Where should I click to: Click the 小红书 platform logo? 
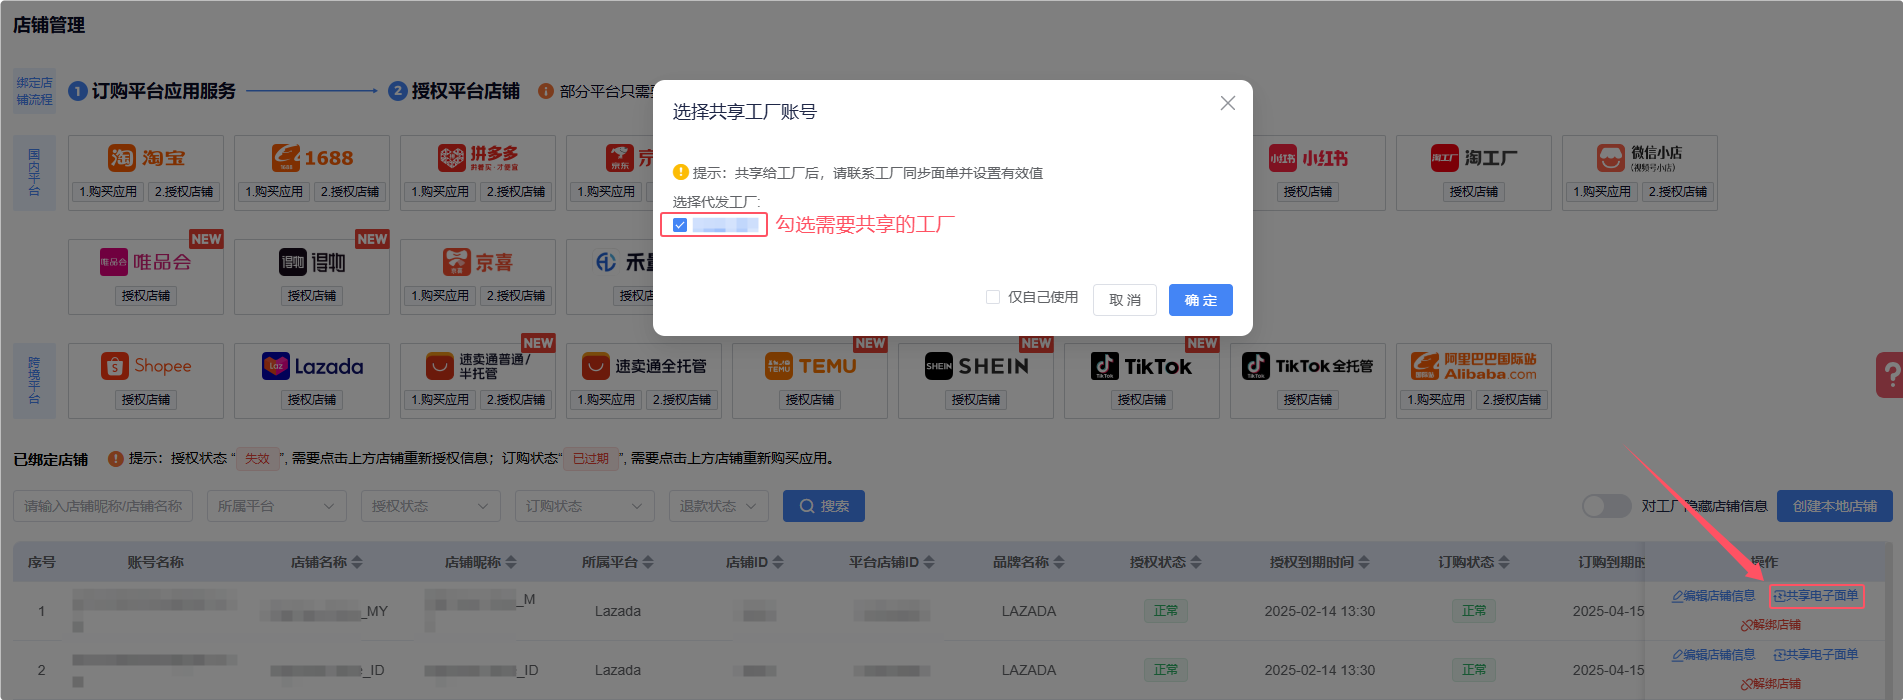click(1308, 158)
